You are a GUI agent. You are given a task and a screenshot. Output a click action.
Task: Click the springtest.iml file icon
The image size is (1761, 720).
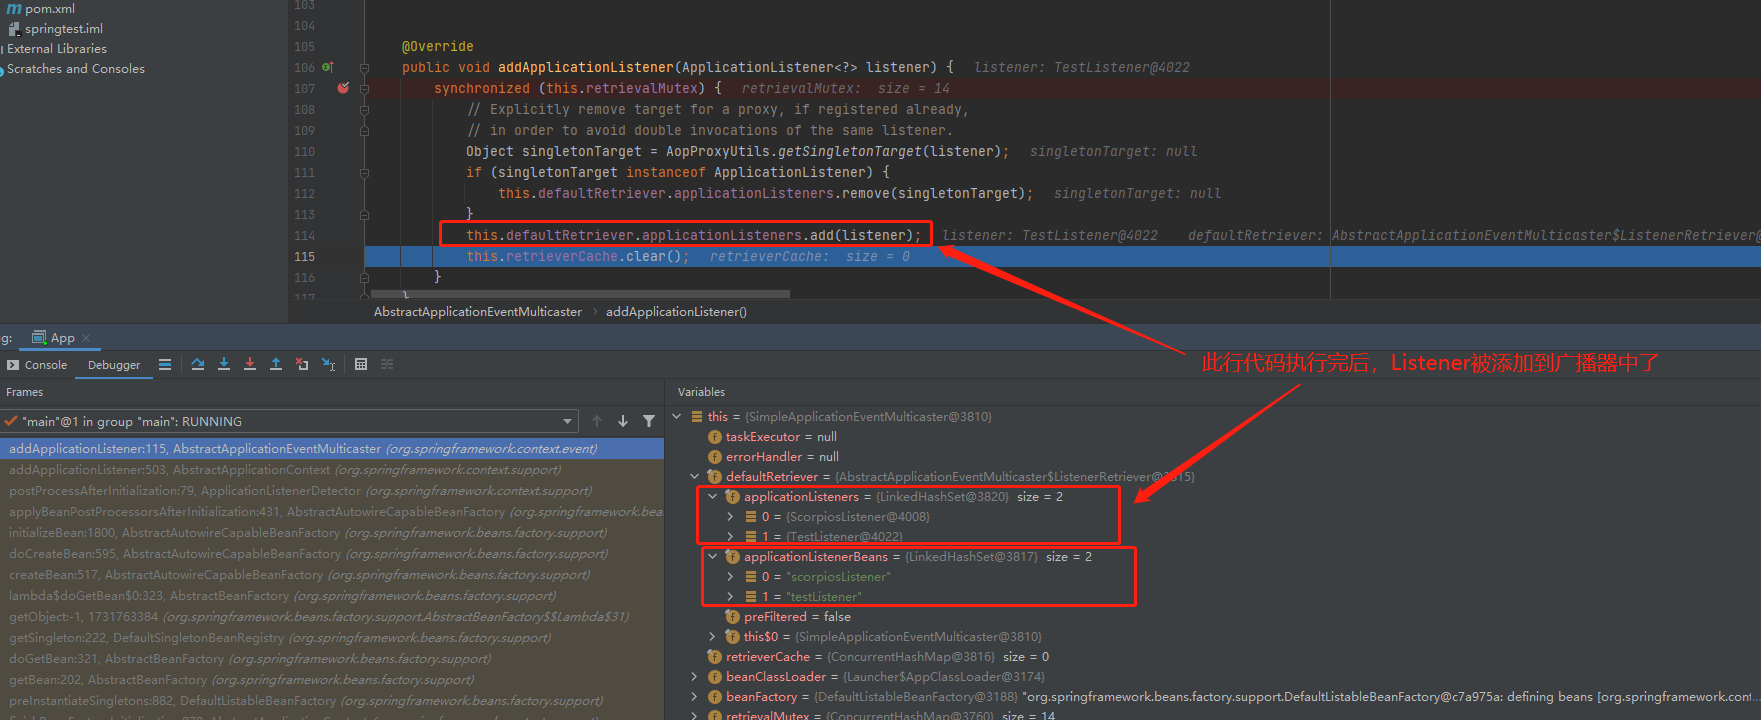pyautogui.click(x=14, y=29)
